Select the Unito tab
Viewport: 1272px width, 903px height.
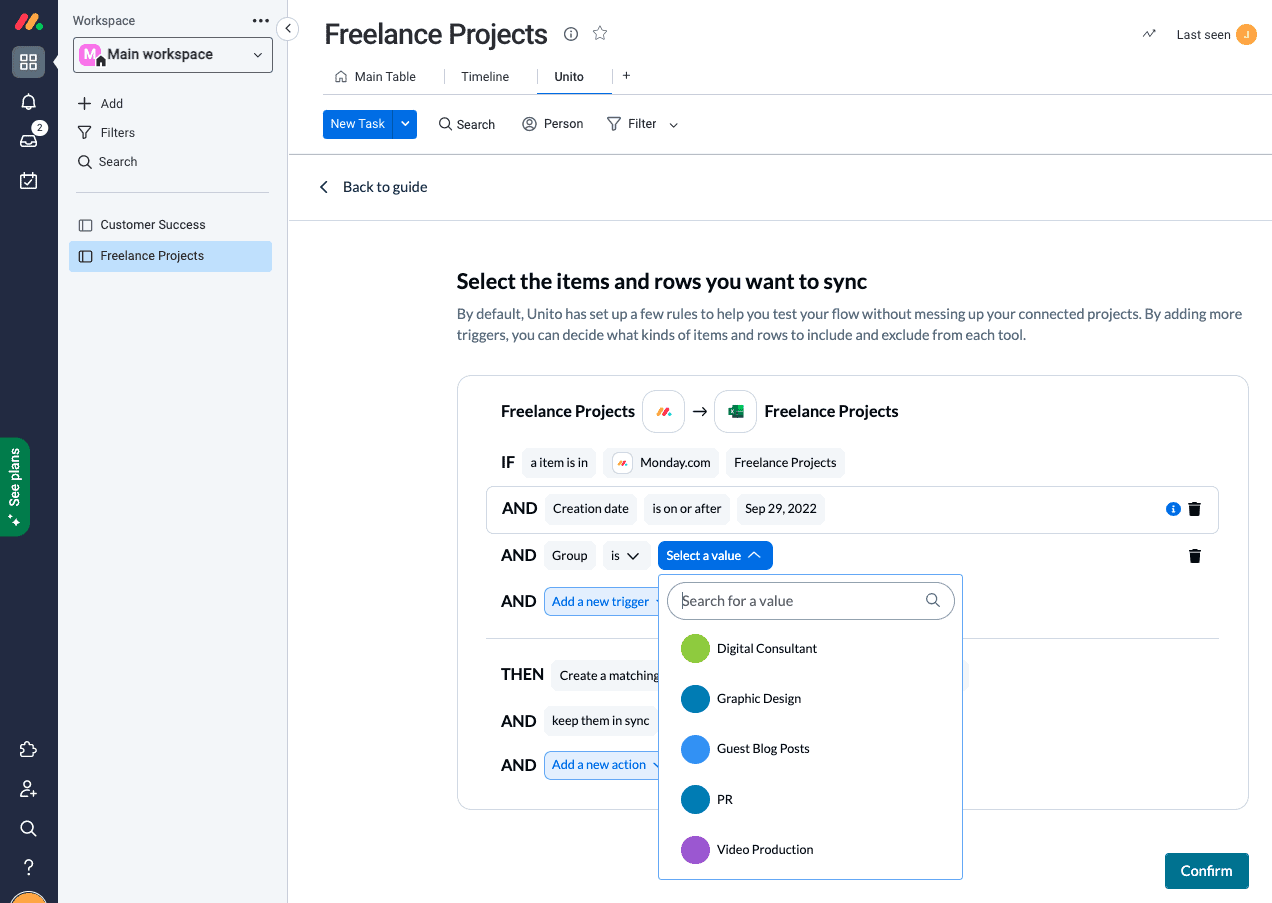point(569,76)
